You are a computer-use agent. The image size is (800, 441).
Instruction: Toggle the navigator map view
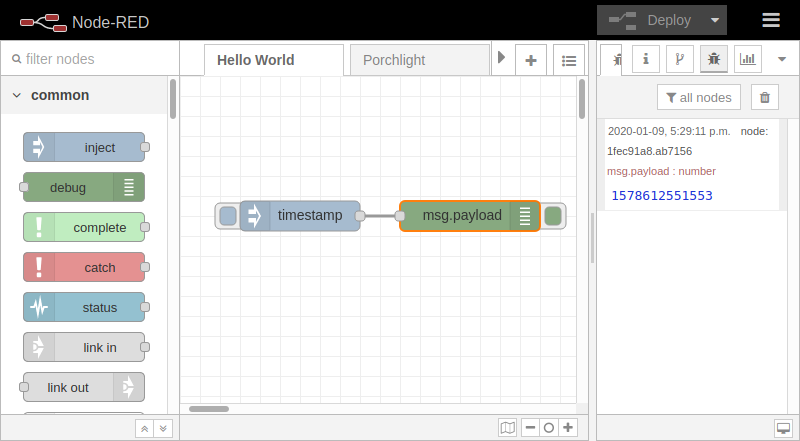[x=509, y=427]
